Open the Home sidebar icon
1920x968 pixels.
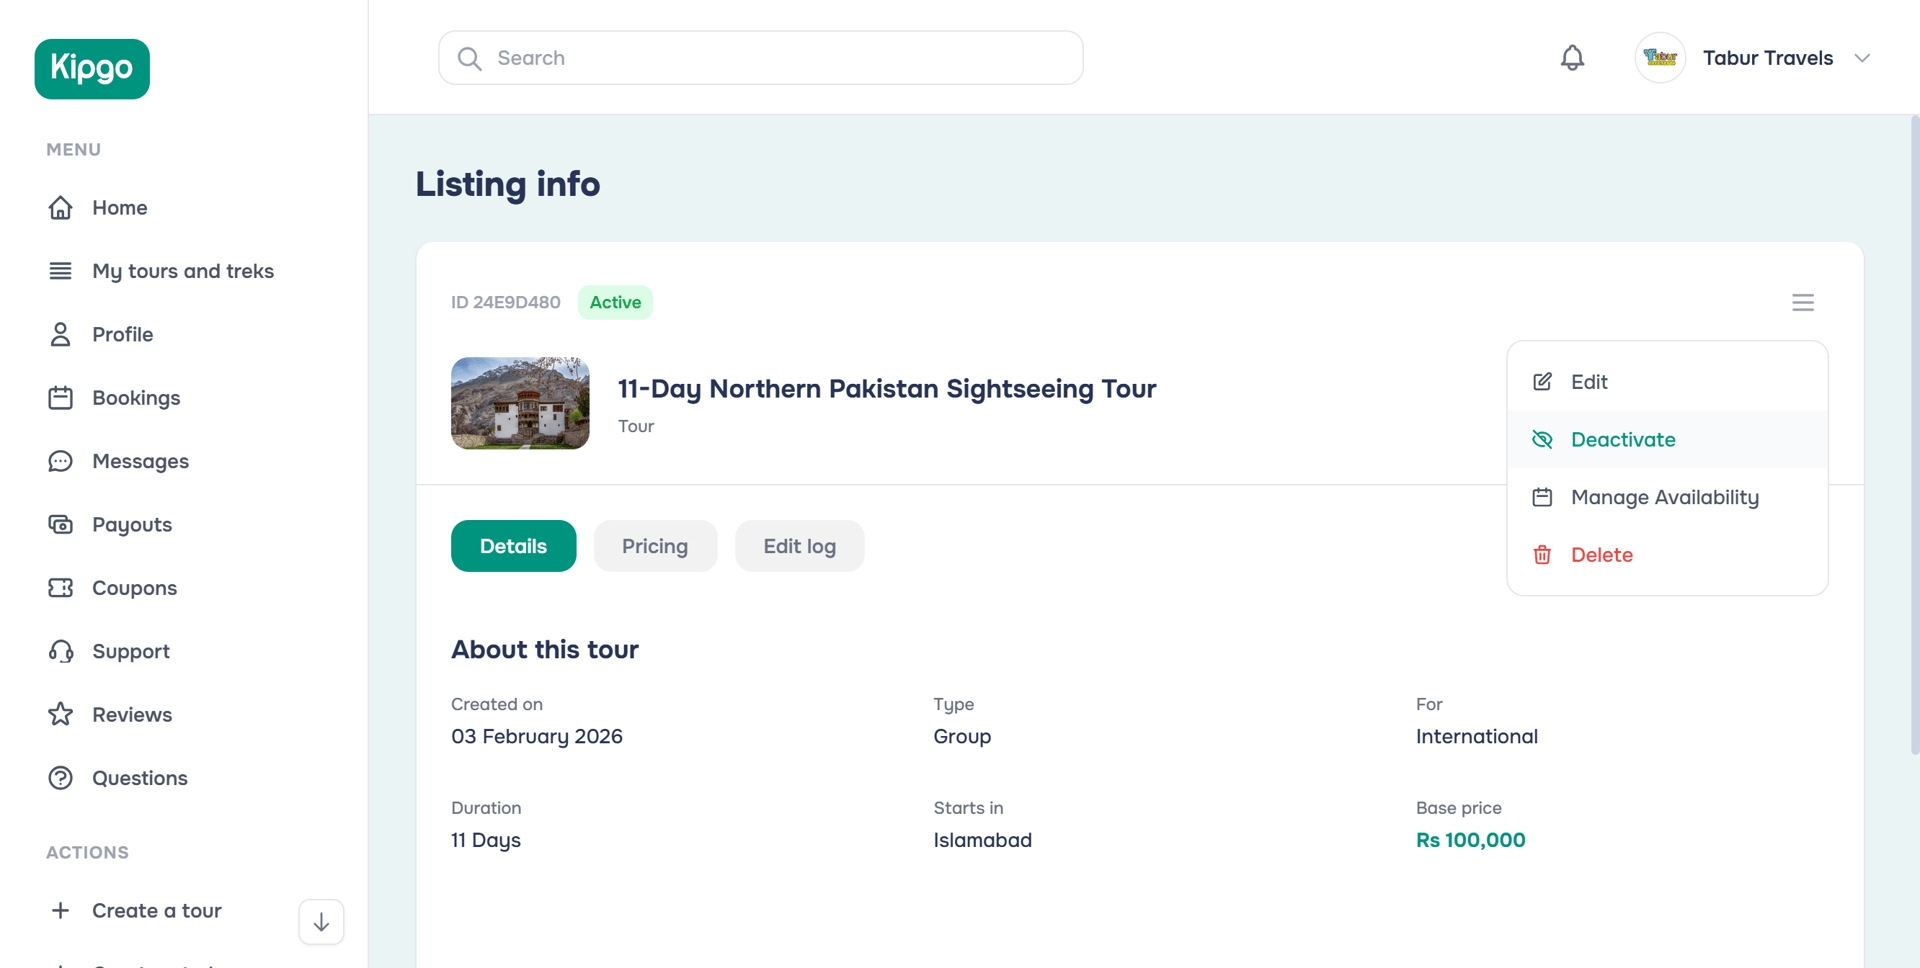point(61,207)
